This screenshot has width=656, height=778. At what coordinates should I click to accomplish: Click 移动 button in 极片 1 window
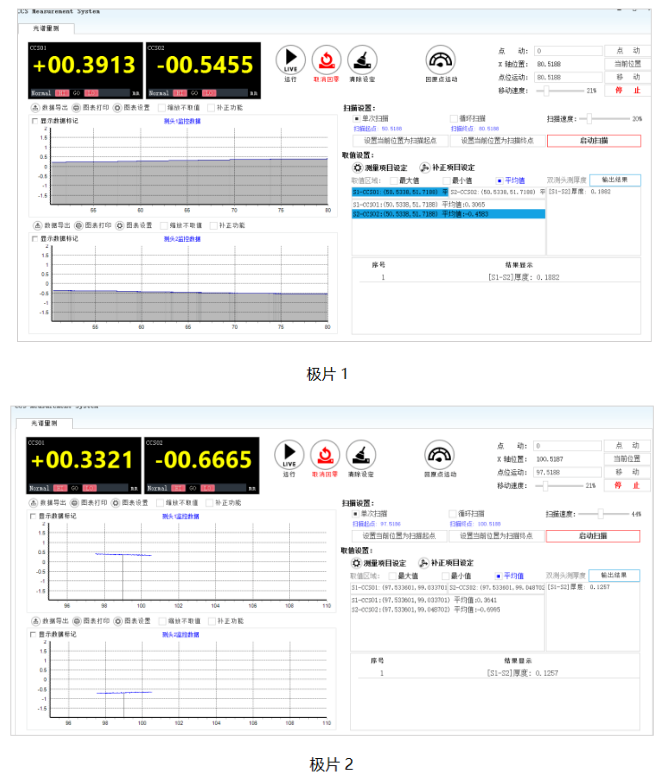[x=628, y=77]
